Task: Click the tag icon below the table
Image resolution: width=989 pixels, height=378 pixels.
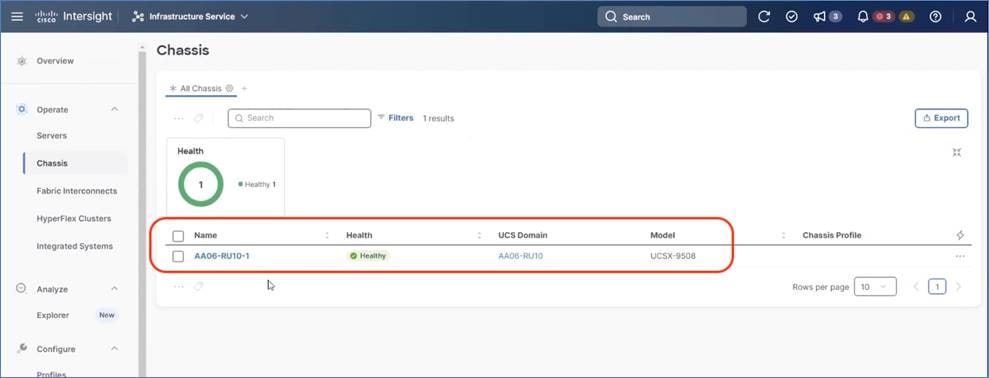Action: coord(199,286)
